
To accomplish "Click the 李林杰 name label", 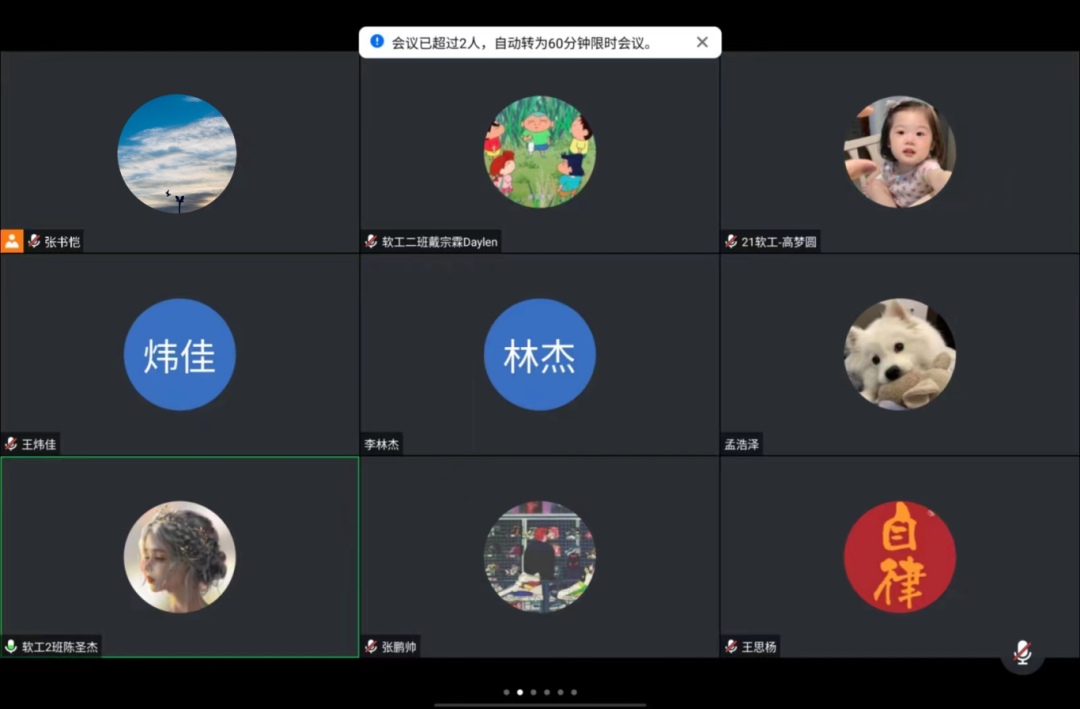I will (381, 444).
